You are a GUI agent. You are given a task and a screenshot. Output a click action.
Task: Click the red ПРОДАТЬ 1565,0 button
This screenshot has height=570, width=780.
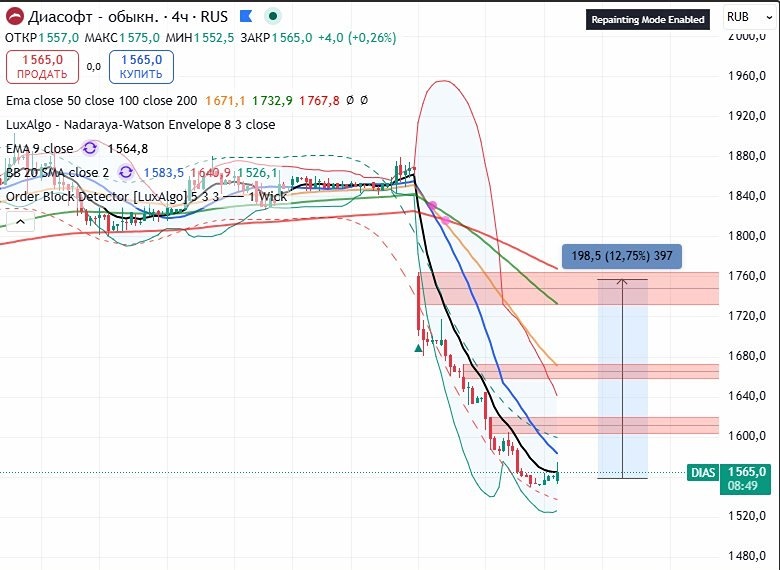[42, 67]
